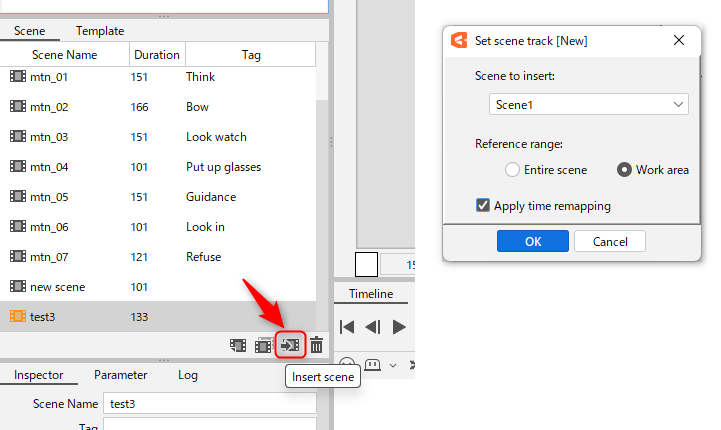The image size is (721, 430).
Task: Click the new scene icon in scene toolbar
Action: pyautogui.click(x=238, y=345)
